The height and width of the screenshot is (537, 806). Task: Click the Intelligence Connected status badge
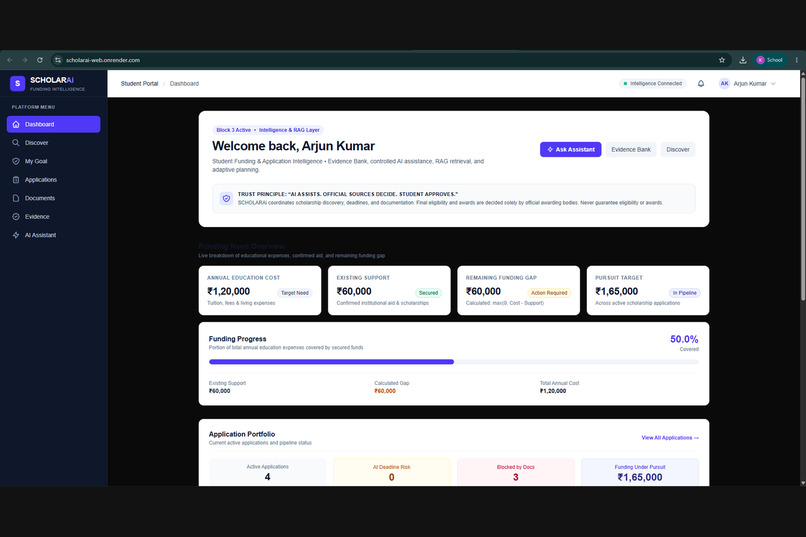click(x=652, y=83)
